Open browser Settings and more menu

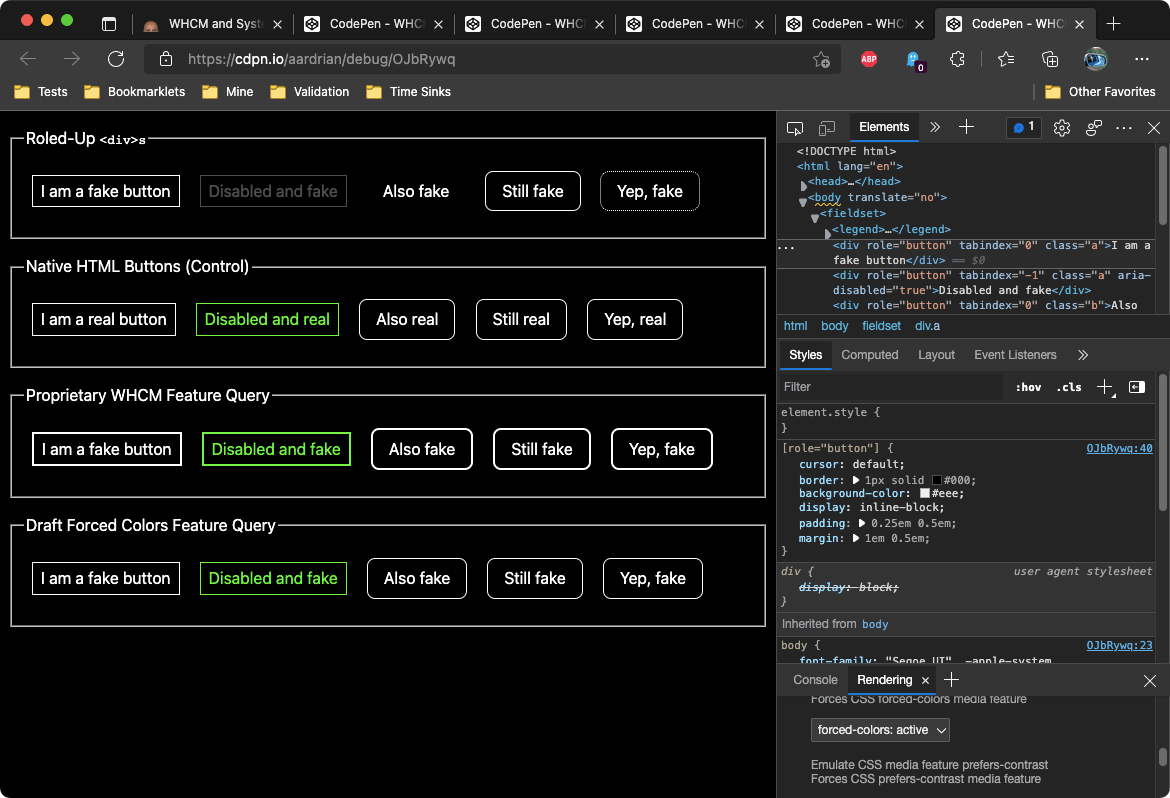(x=1142, y=59)
